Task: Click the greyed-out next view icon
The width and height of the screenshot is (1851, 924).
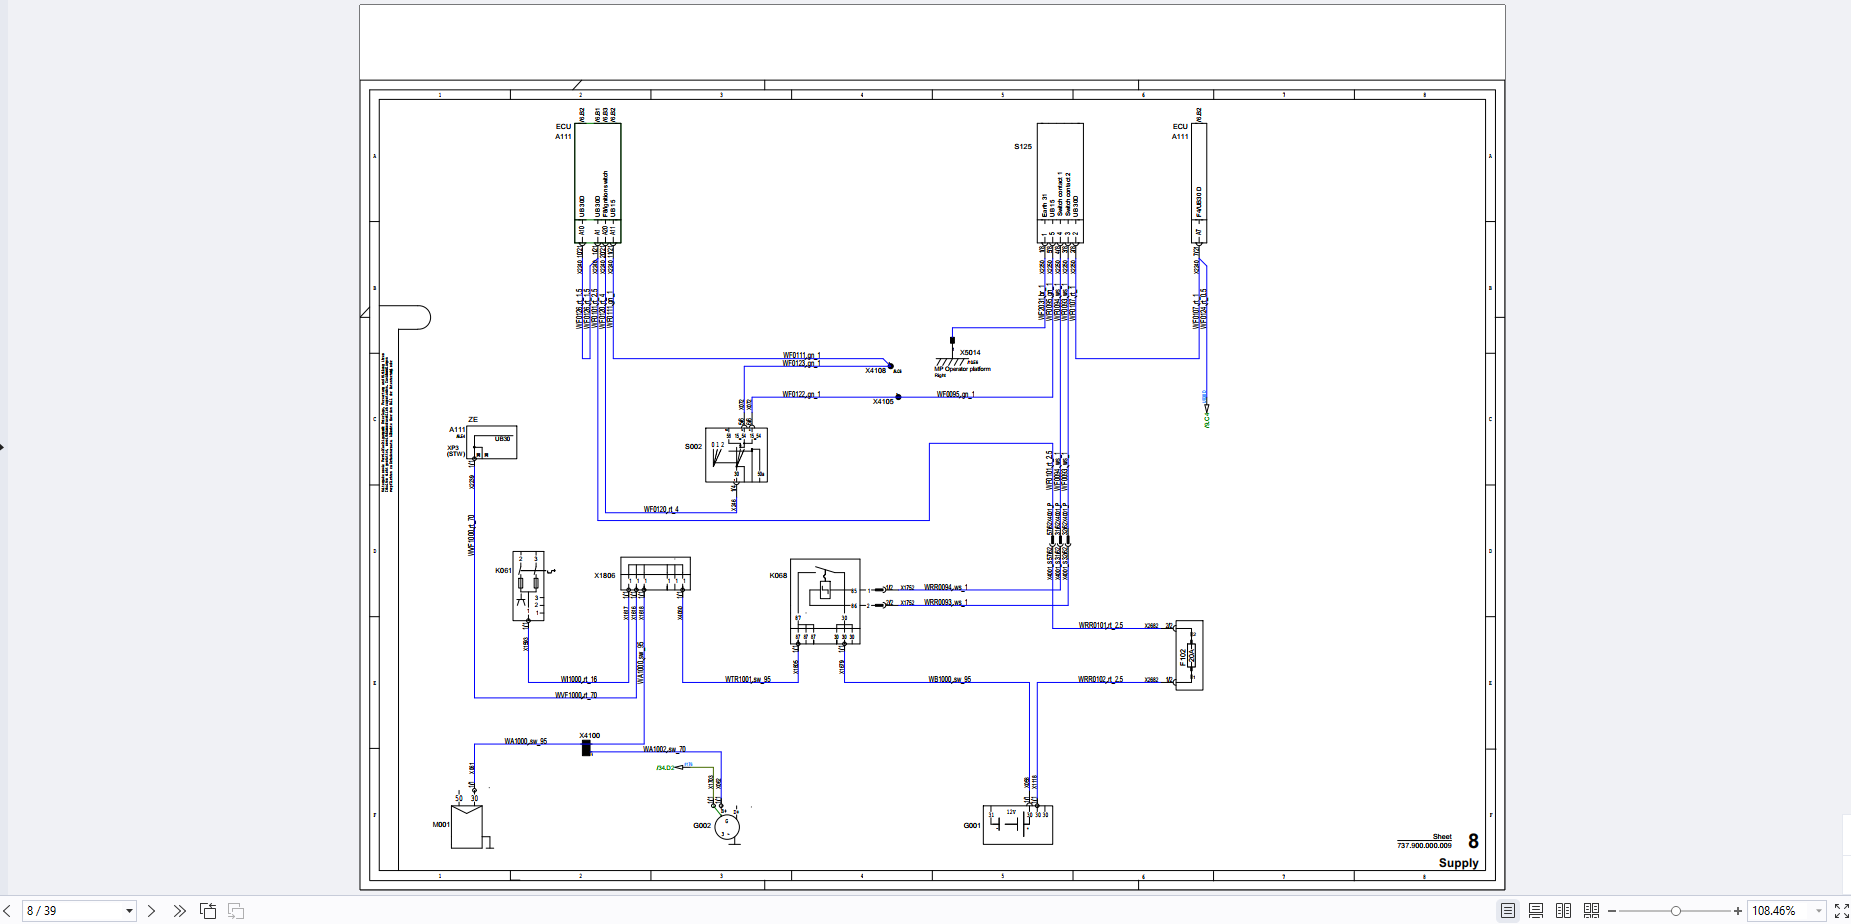Action: (x=236, y=911)
